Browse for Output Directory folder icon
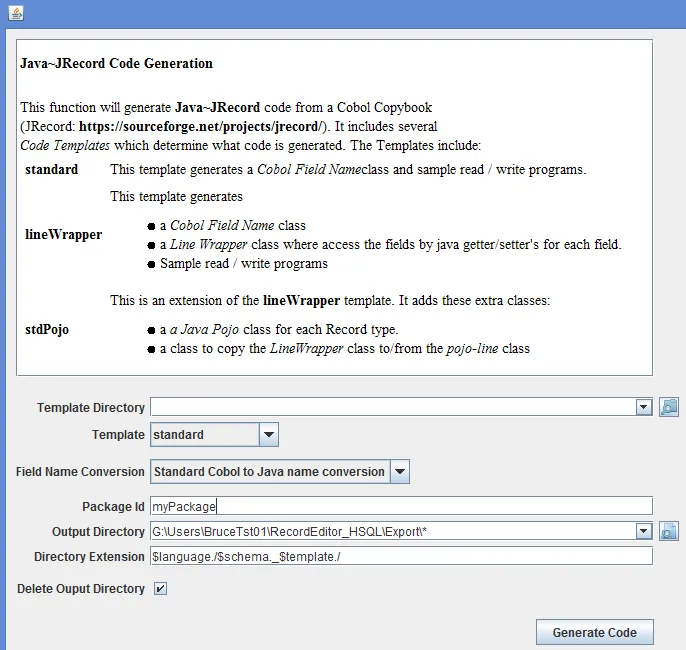 [x=669, y=531]
